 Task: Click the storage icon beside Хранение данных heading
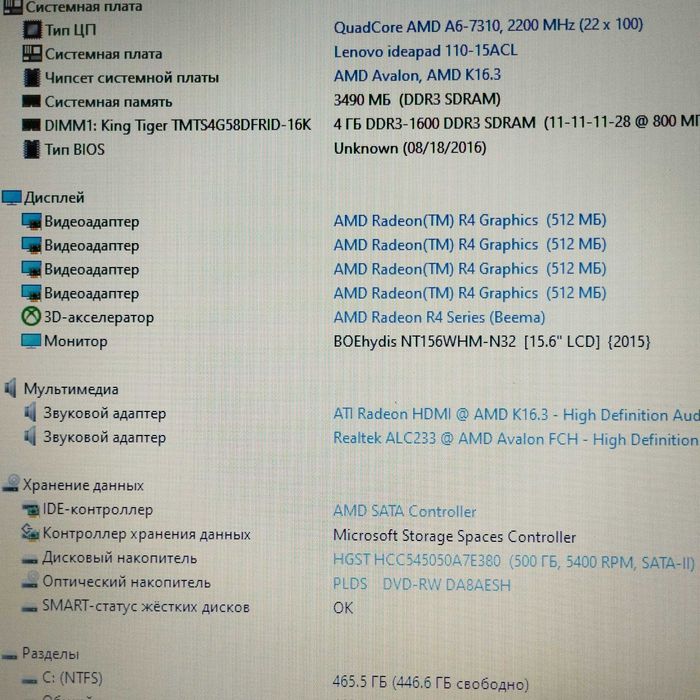coord(11,483)
